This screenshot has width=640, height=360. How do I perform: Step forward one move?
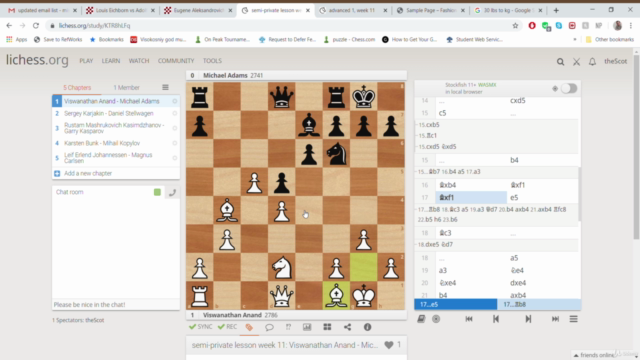pos(528,319)
